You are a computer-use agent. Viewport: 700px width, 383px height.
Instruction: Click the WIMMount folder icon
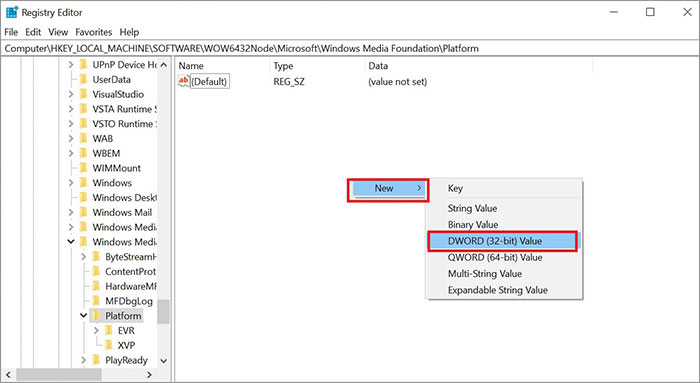[83, 168]
